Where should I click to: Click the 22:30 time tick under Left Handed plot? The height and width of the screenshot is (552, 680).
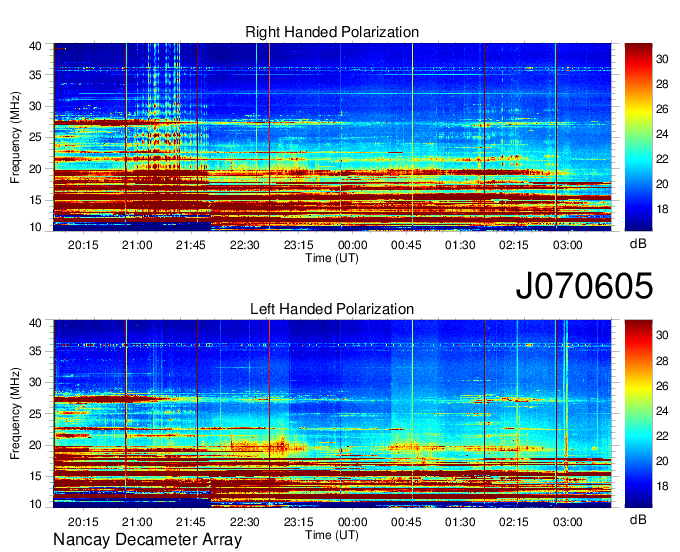point(245,522)
